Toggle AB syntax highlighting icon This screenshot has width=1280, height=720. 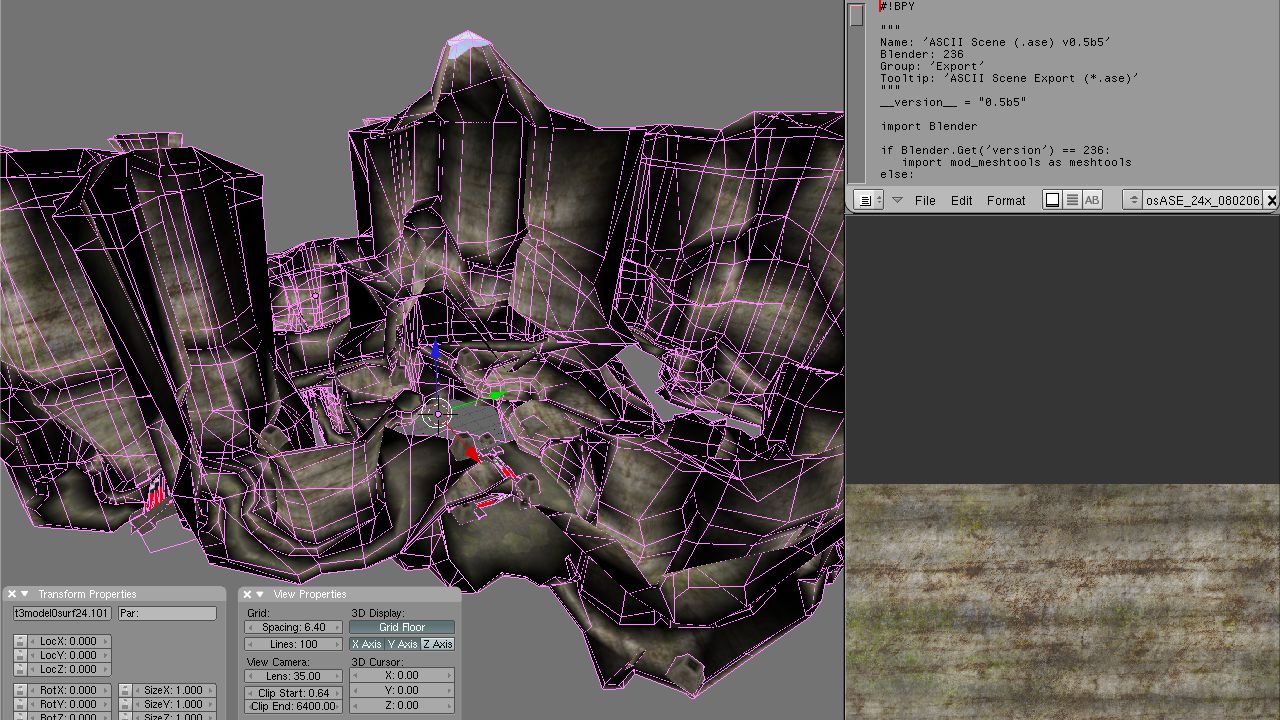1092,200
